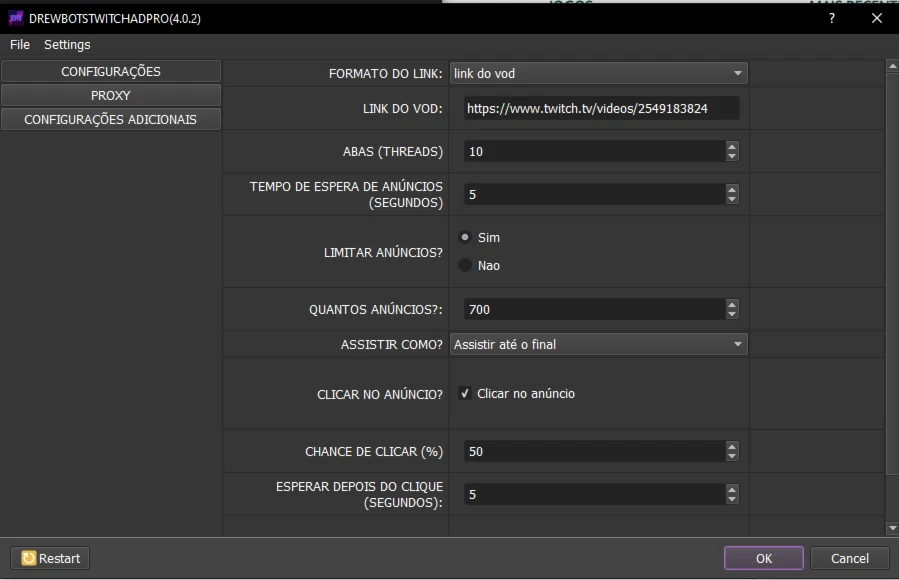
Task: Open the Settings menu
Action: click(67, 45)
